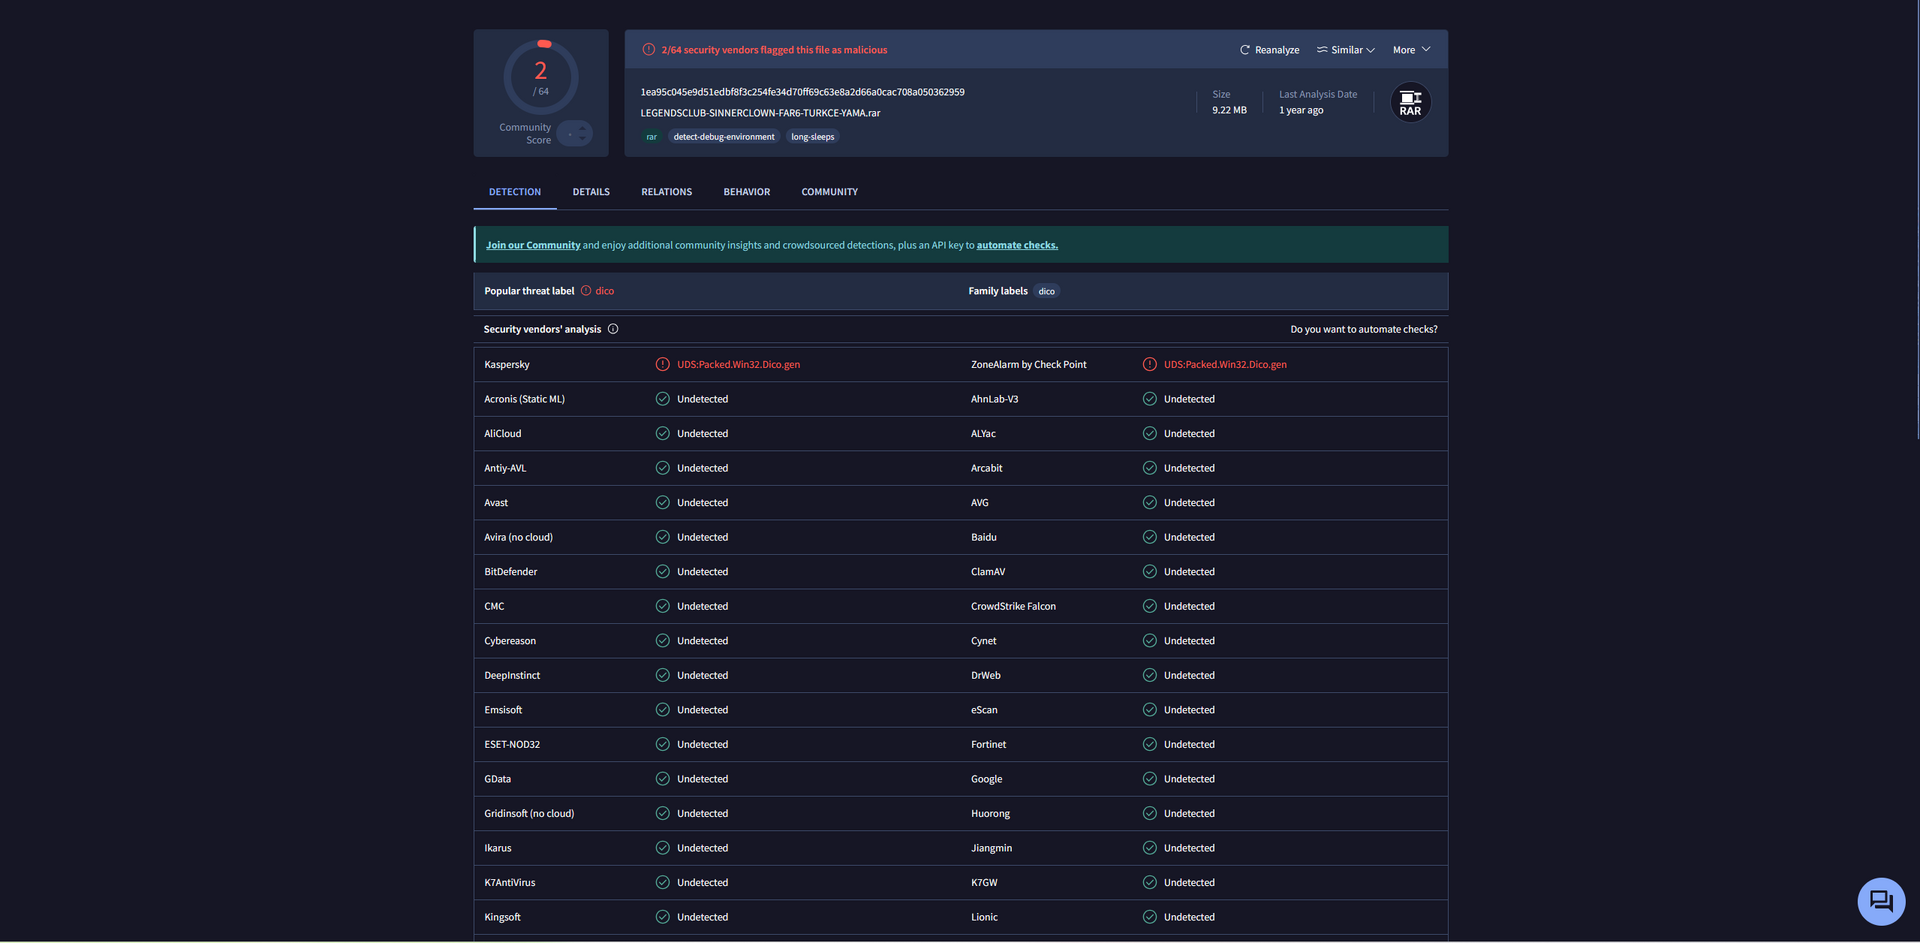Click the check icon in the Arcabit row
Viewport: 1920px width, 943px height.
(1150, 468)
